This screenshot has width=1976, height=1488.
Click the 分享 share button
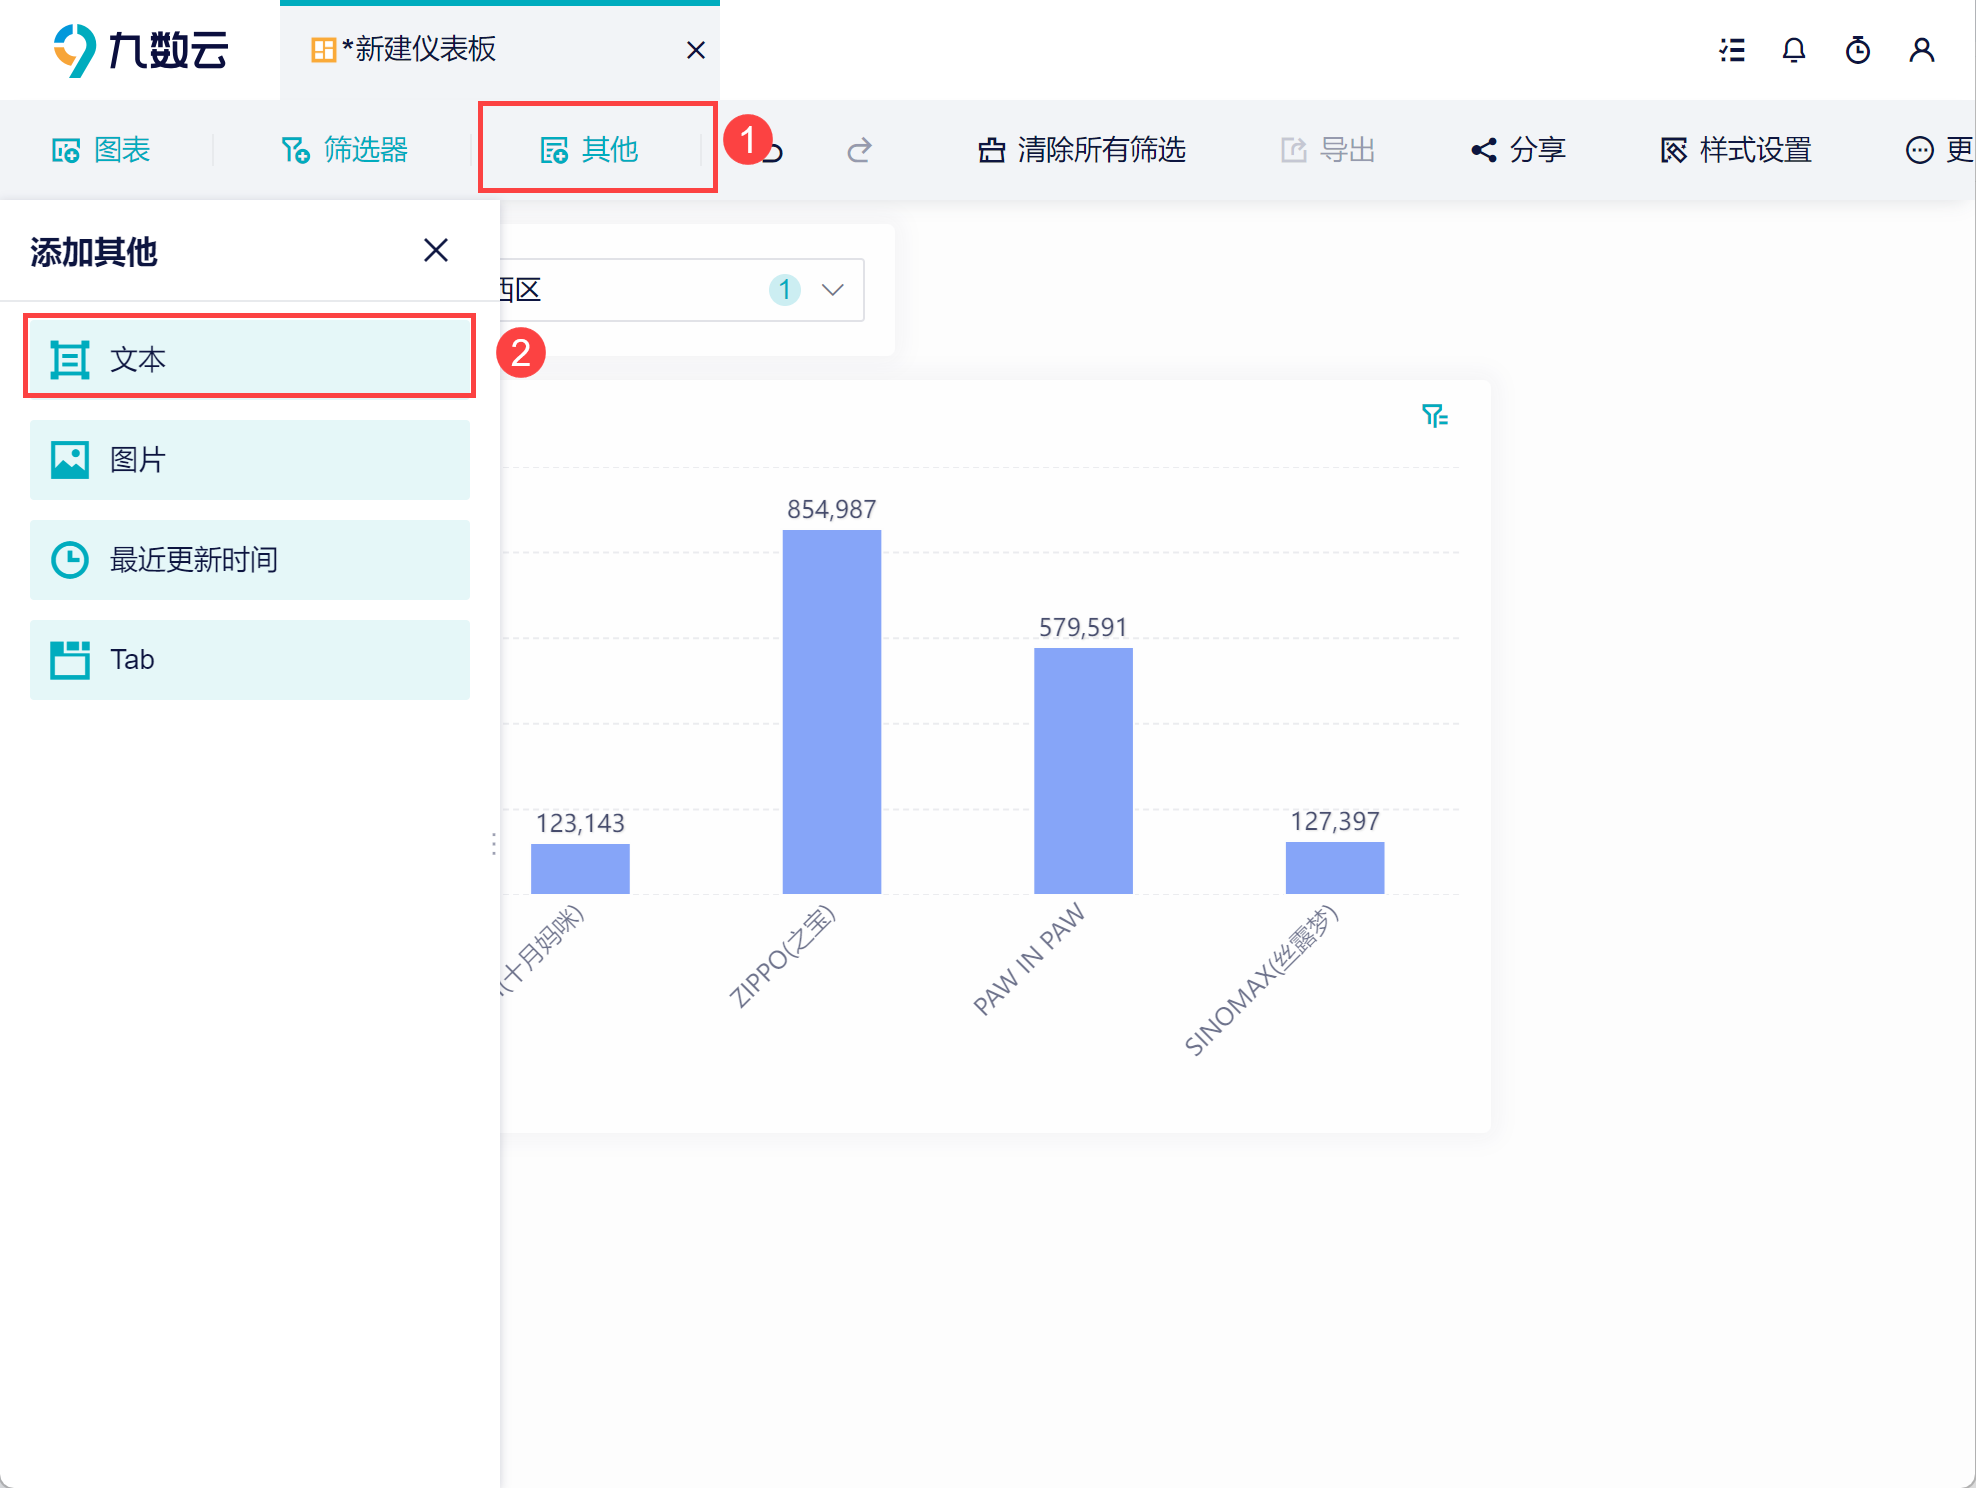pos(1518,150)
